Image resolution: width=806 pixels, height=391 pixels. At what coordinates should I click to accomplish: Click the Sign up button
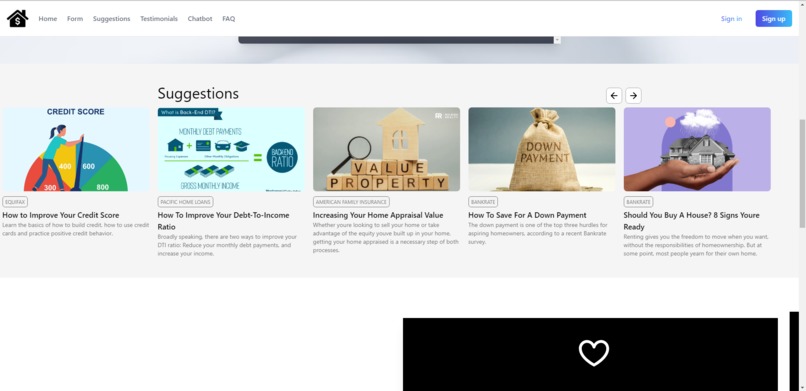point(774,18)
